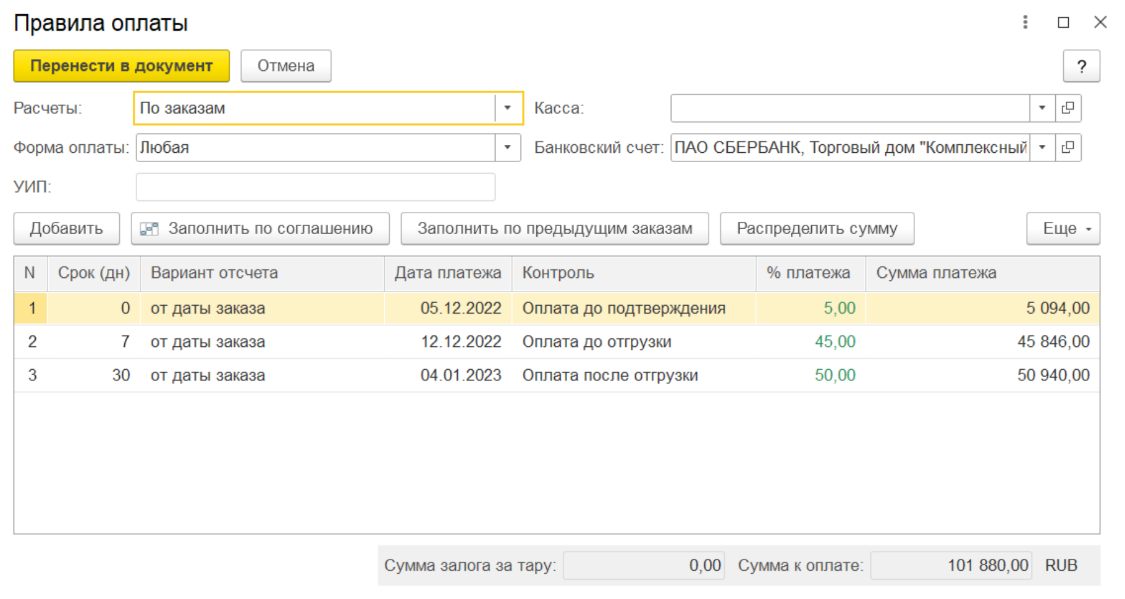Open the three-dot window menu
The height and width of the screenshot is (599, 1125).
point(1026,22)
